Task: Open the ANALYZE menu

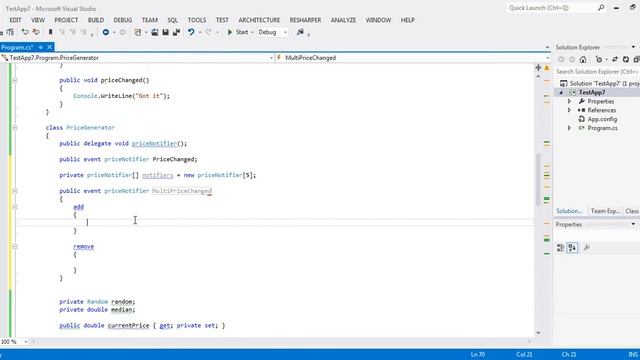Action: (x=343, y=20)
